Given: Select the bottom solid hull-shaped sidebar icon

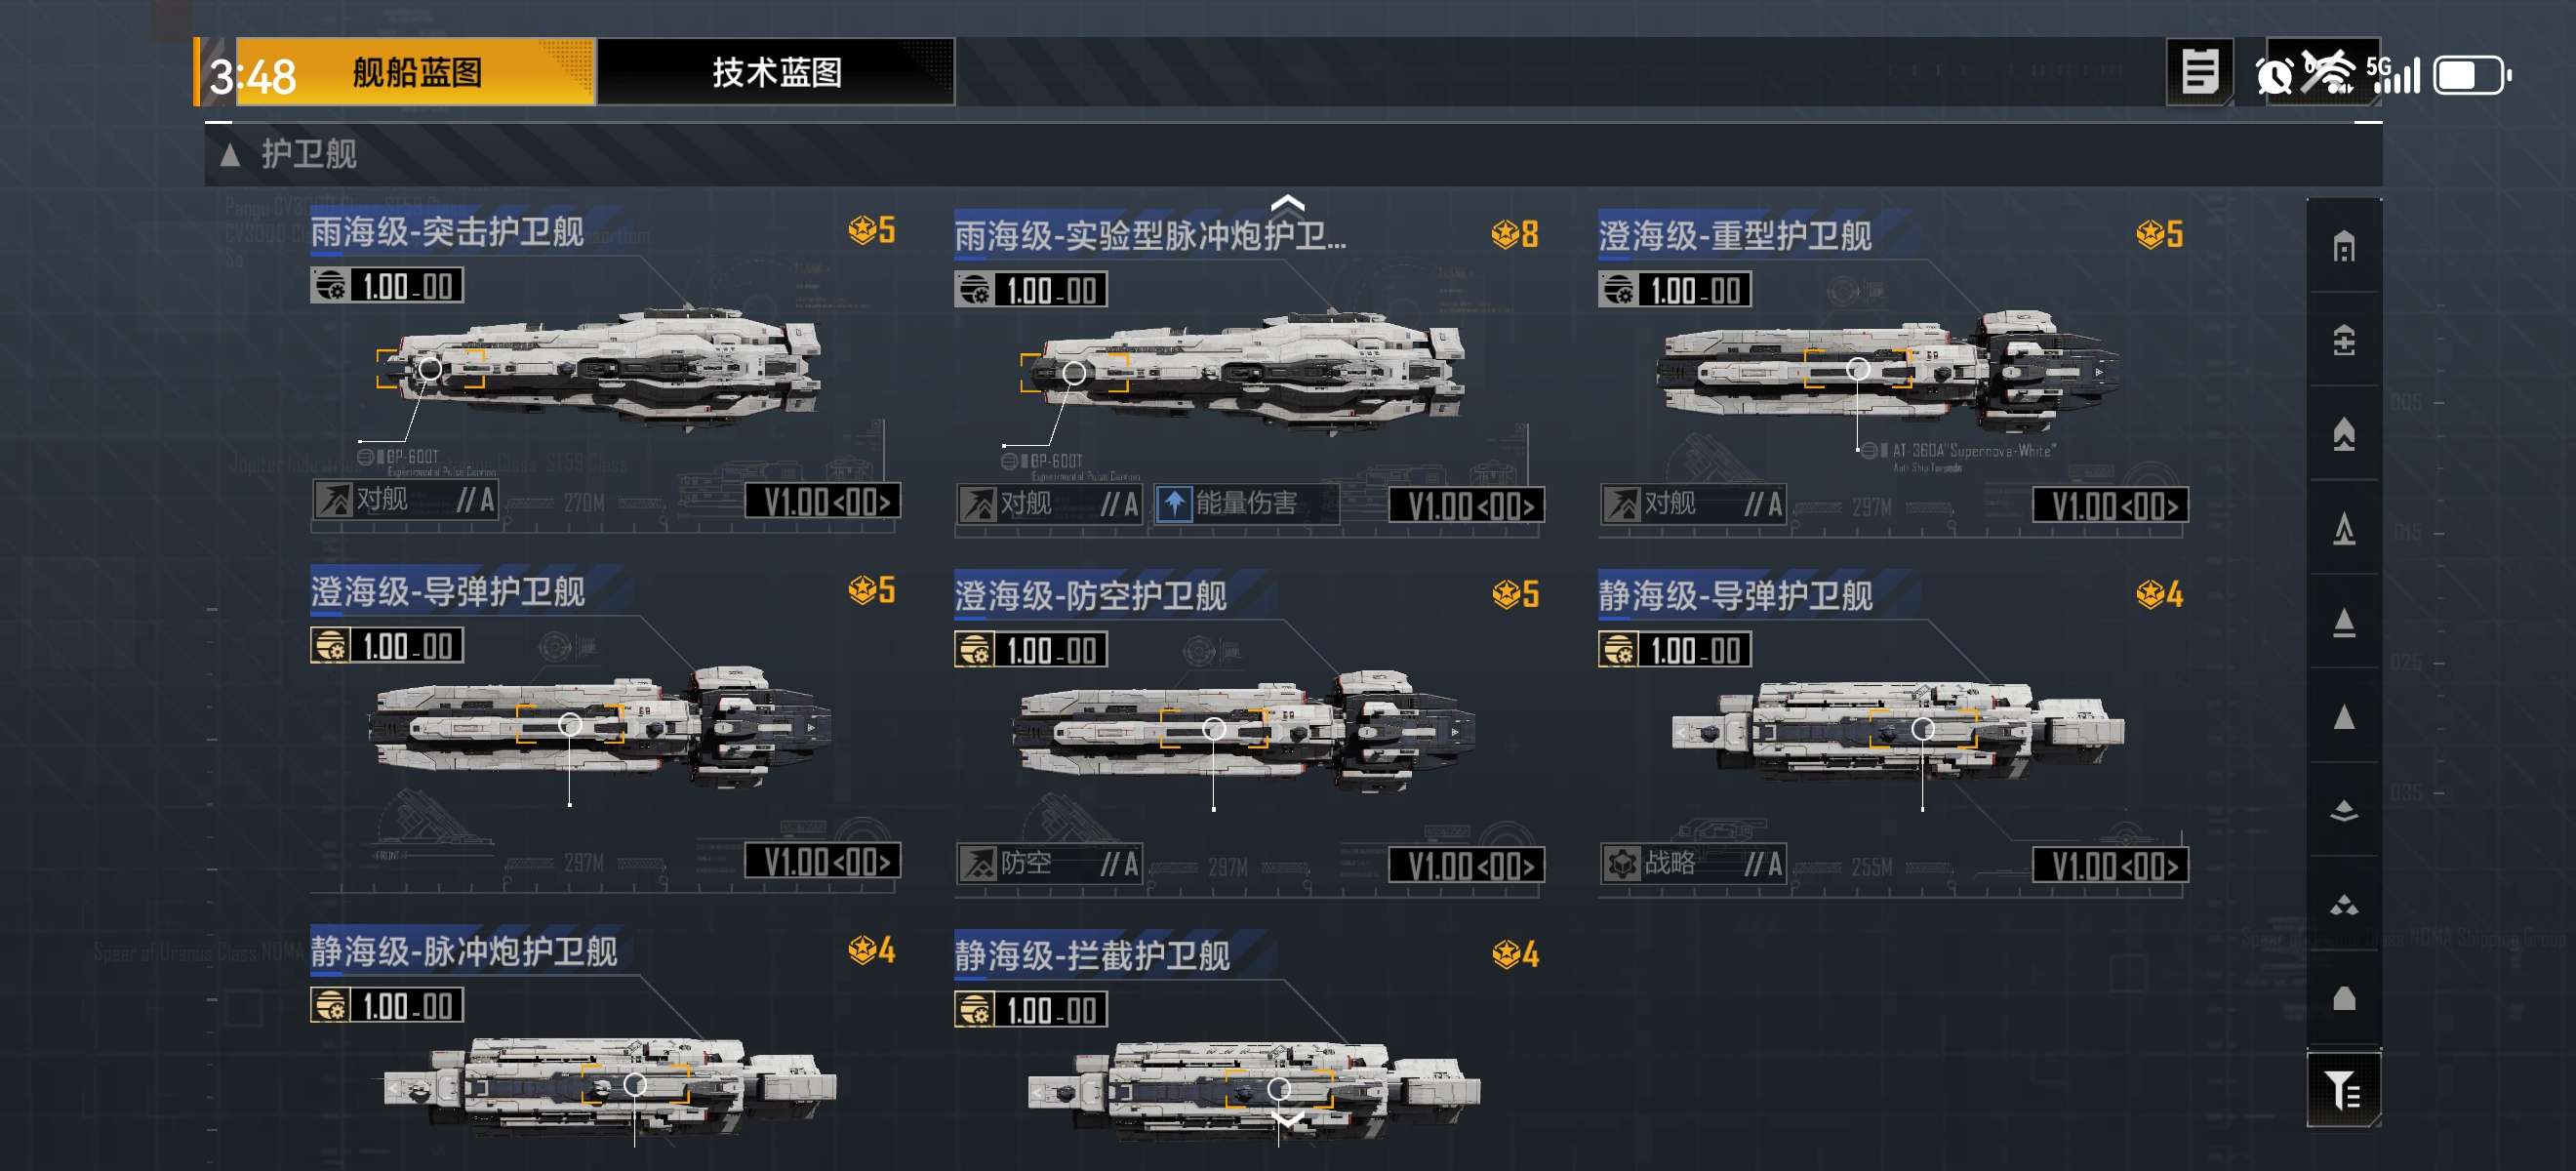Looking at the screenshot, I should 2343,997.
